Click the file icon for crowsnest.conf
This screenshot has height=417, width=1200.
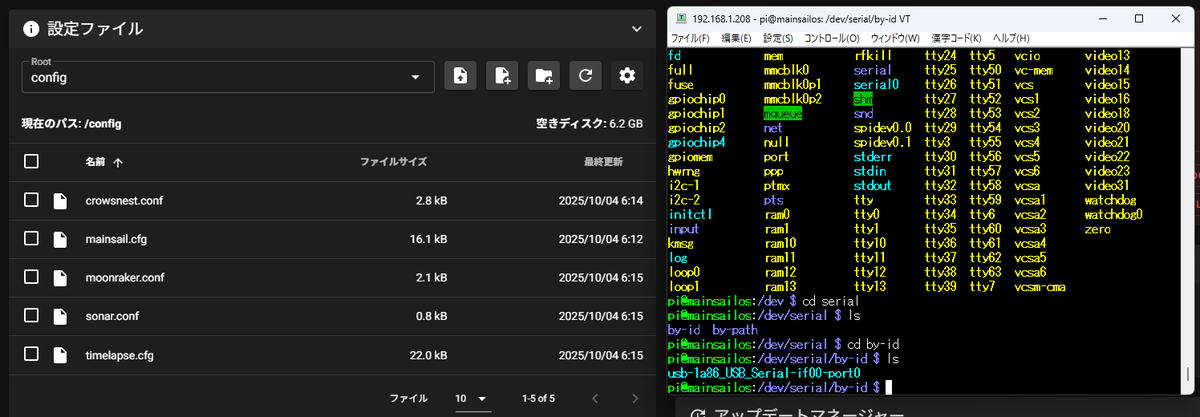click(60, 200)
